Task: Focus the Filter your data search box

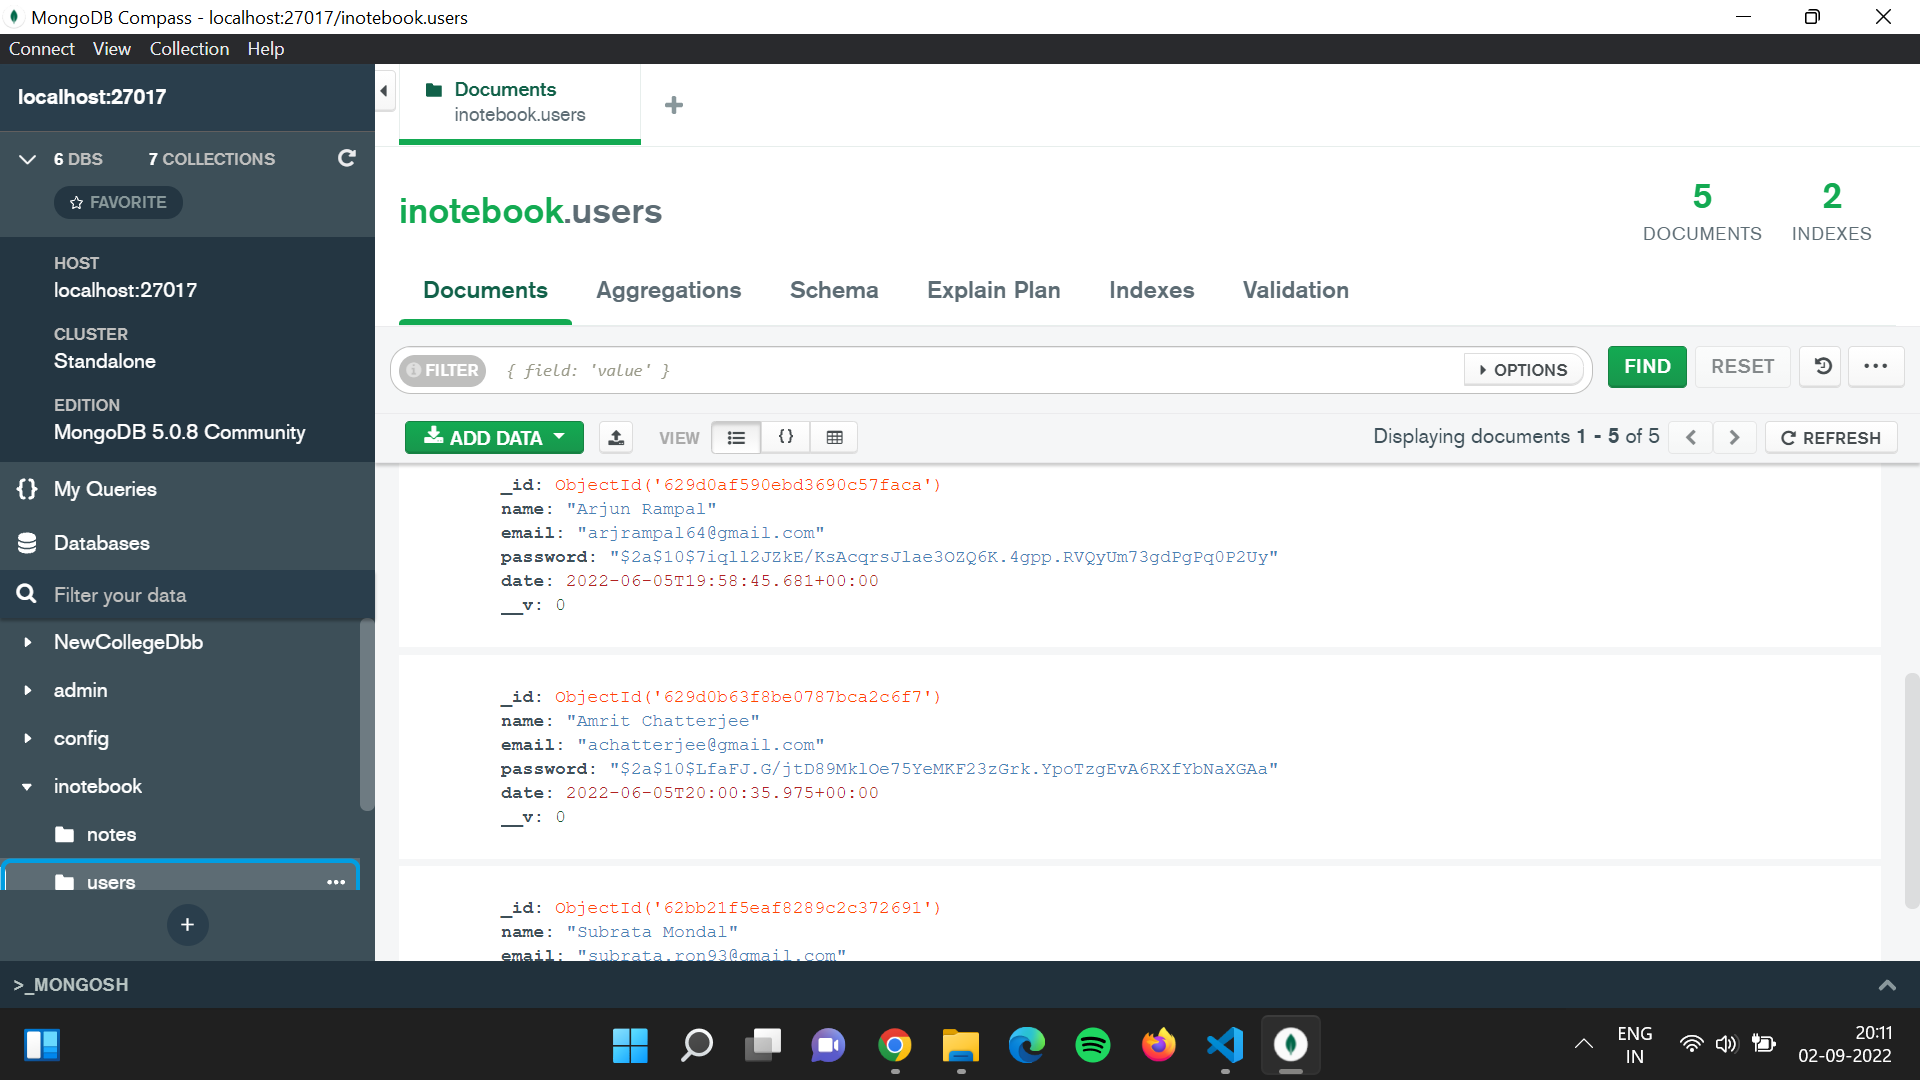Action: click(187, 595)
